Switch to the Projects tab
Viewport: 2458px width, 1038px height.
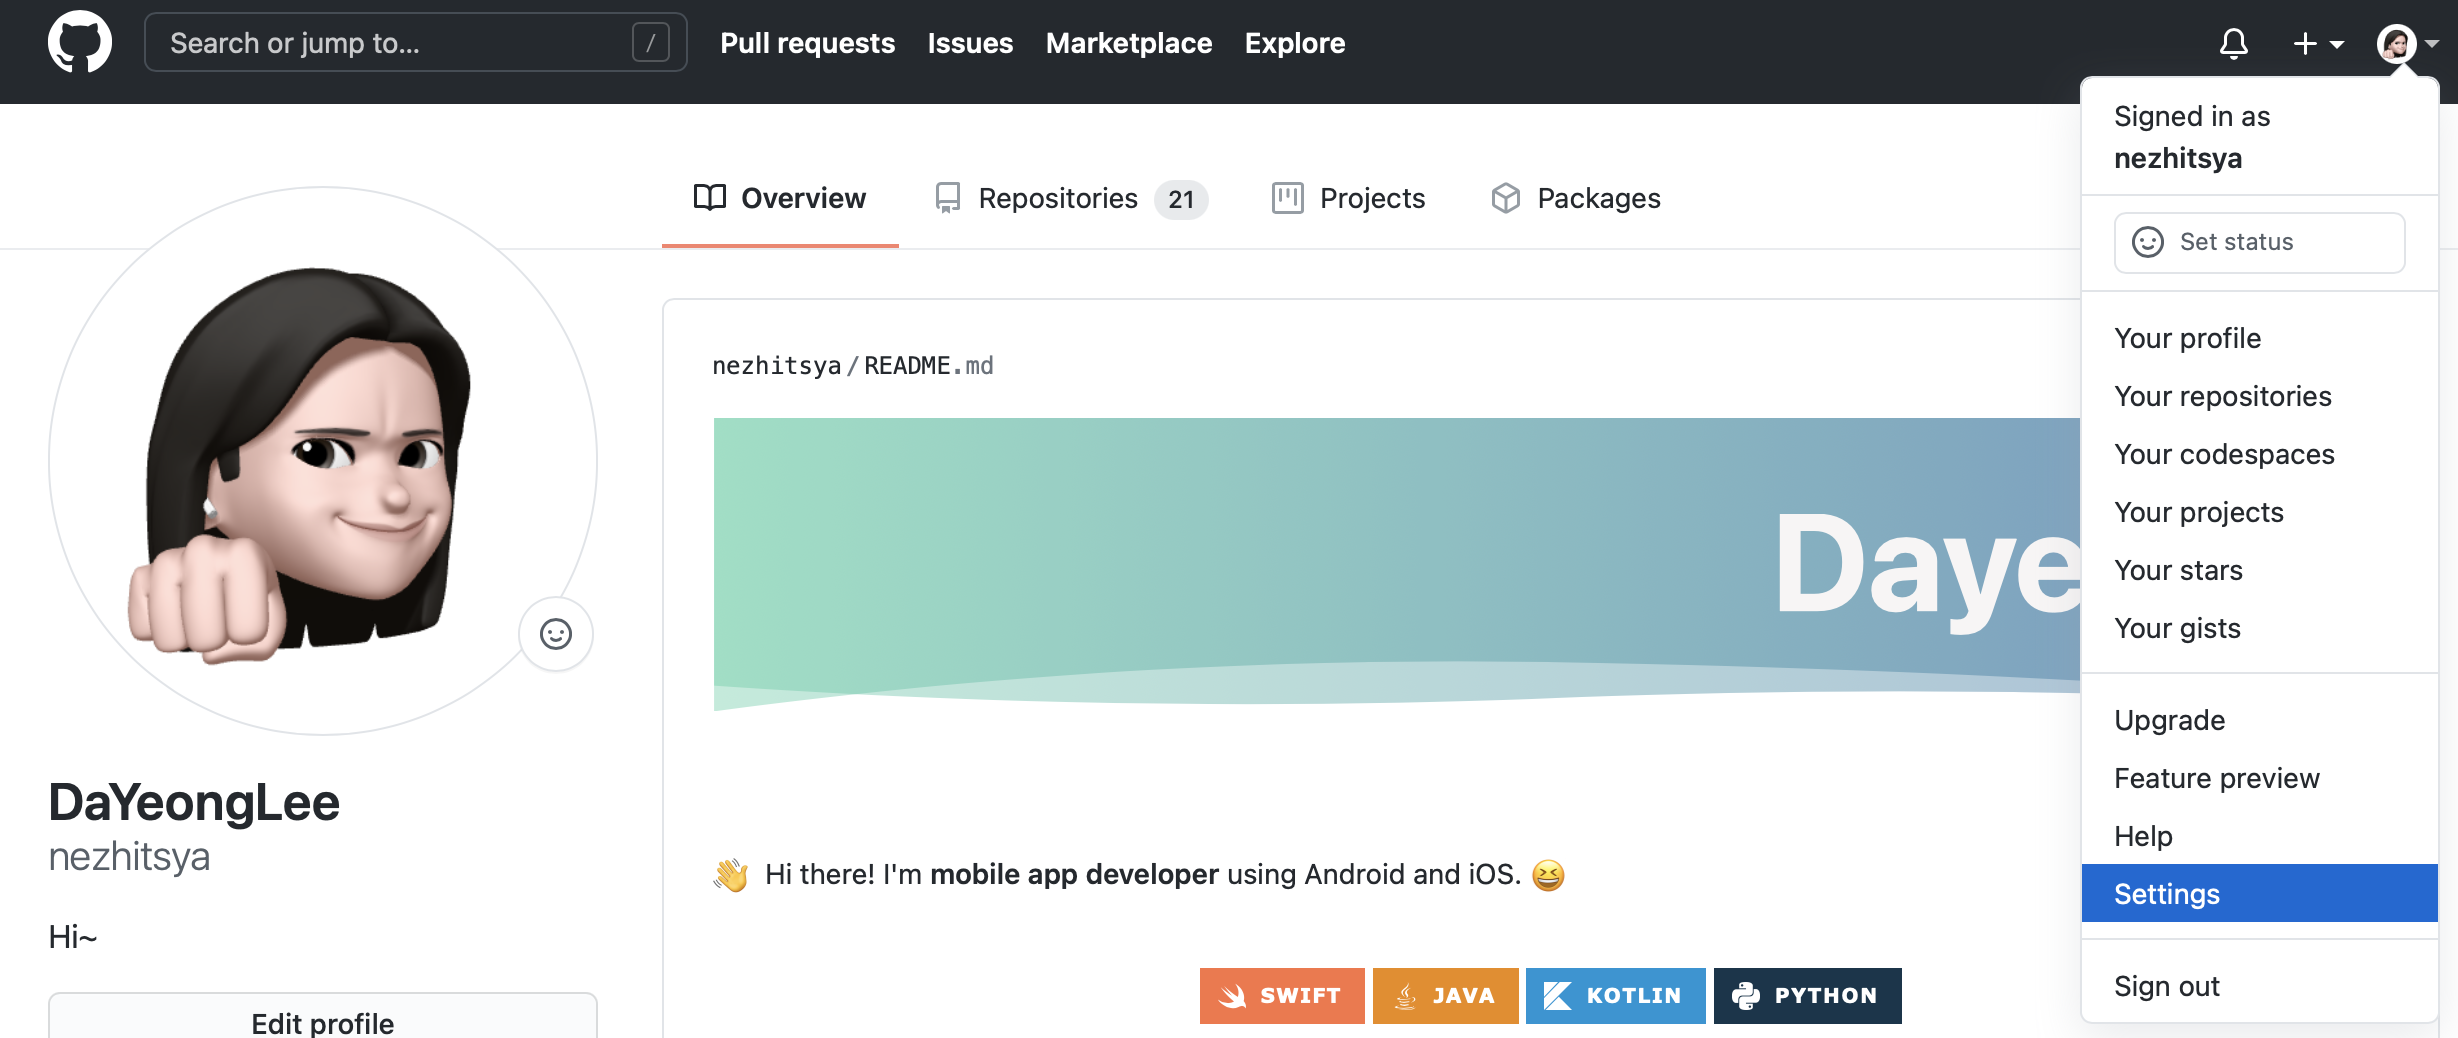1348,198
